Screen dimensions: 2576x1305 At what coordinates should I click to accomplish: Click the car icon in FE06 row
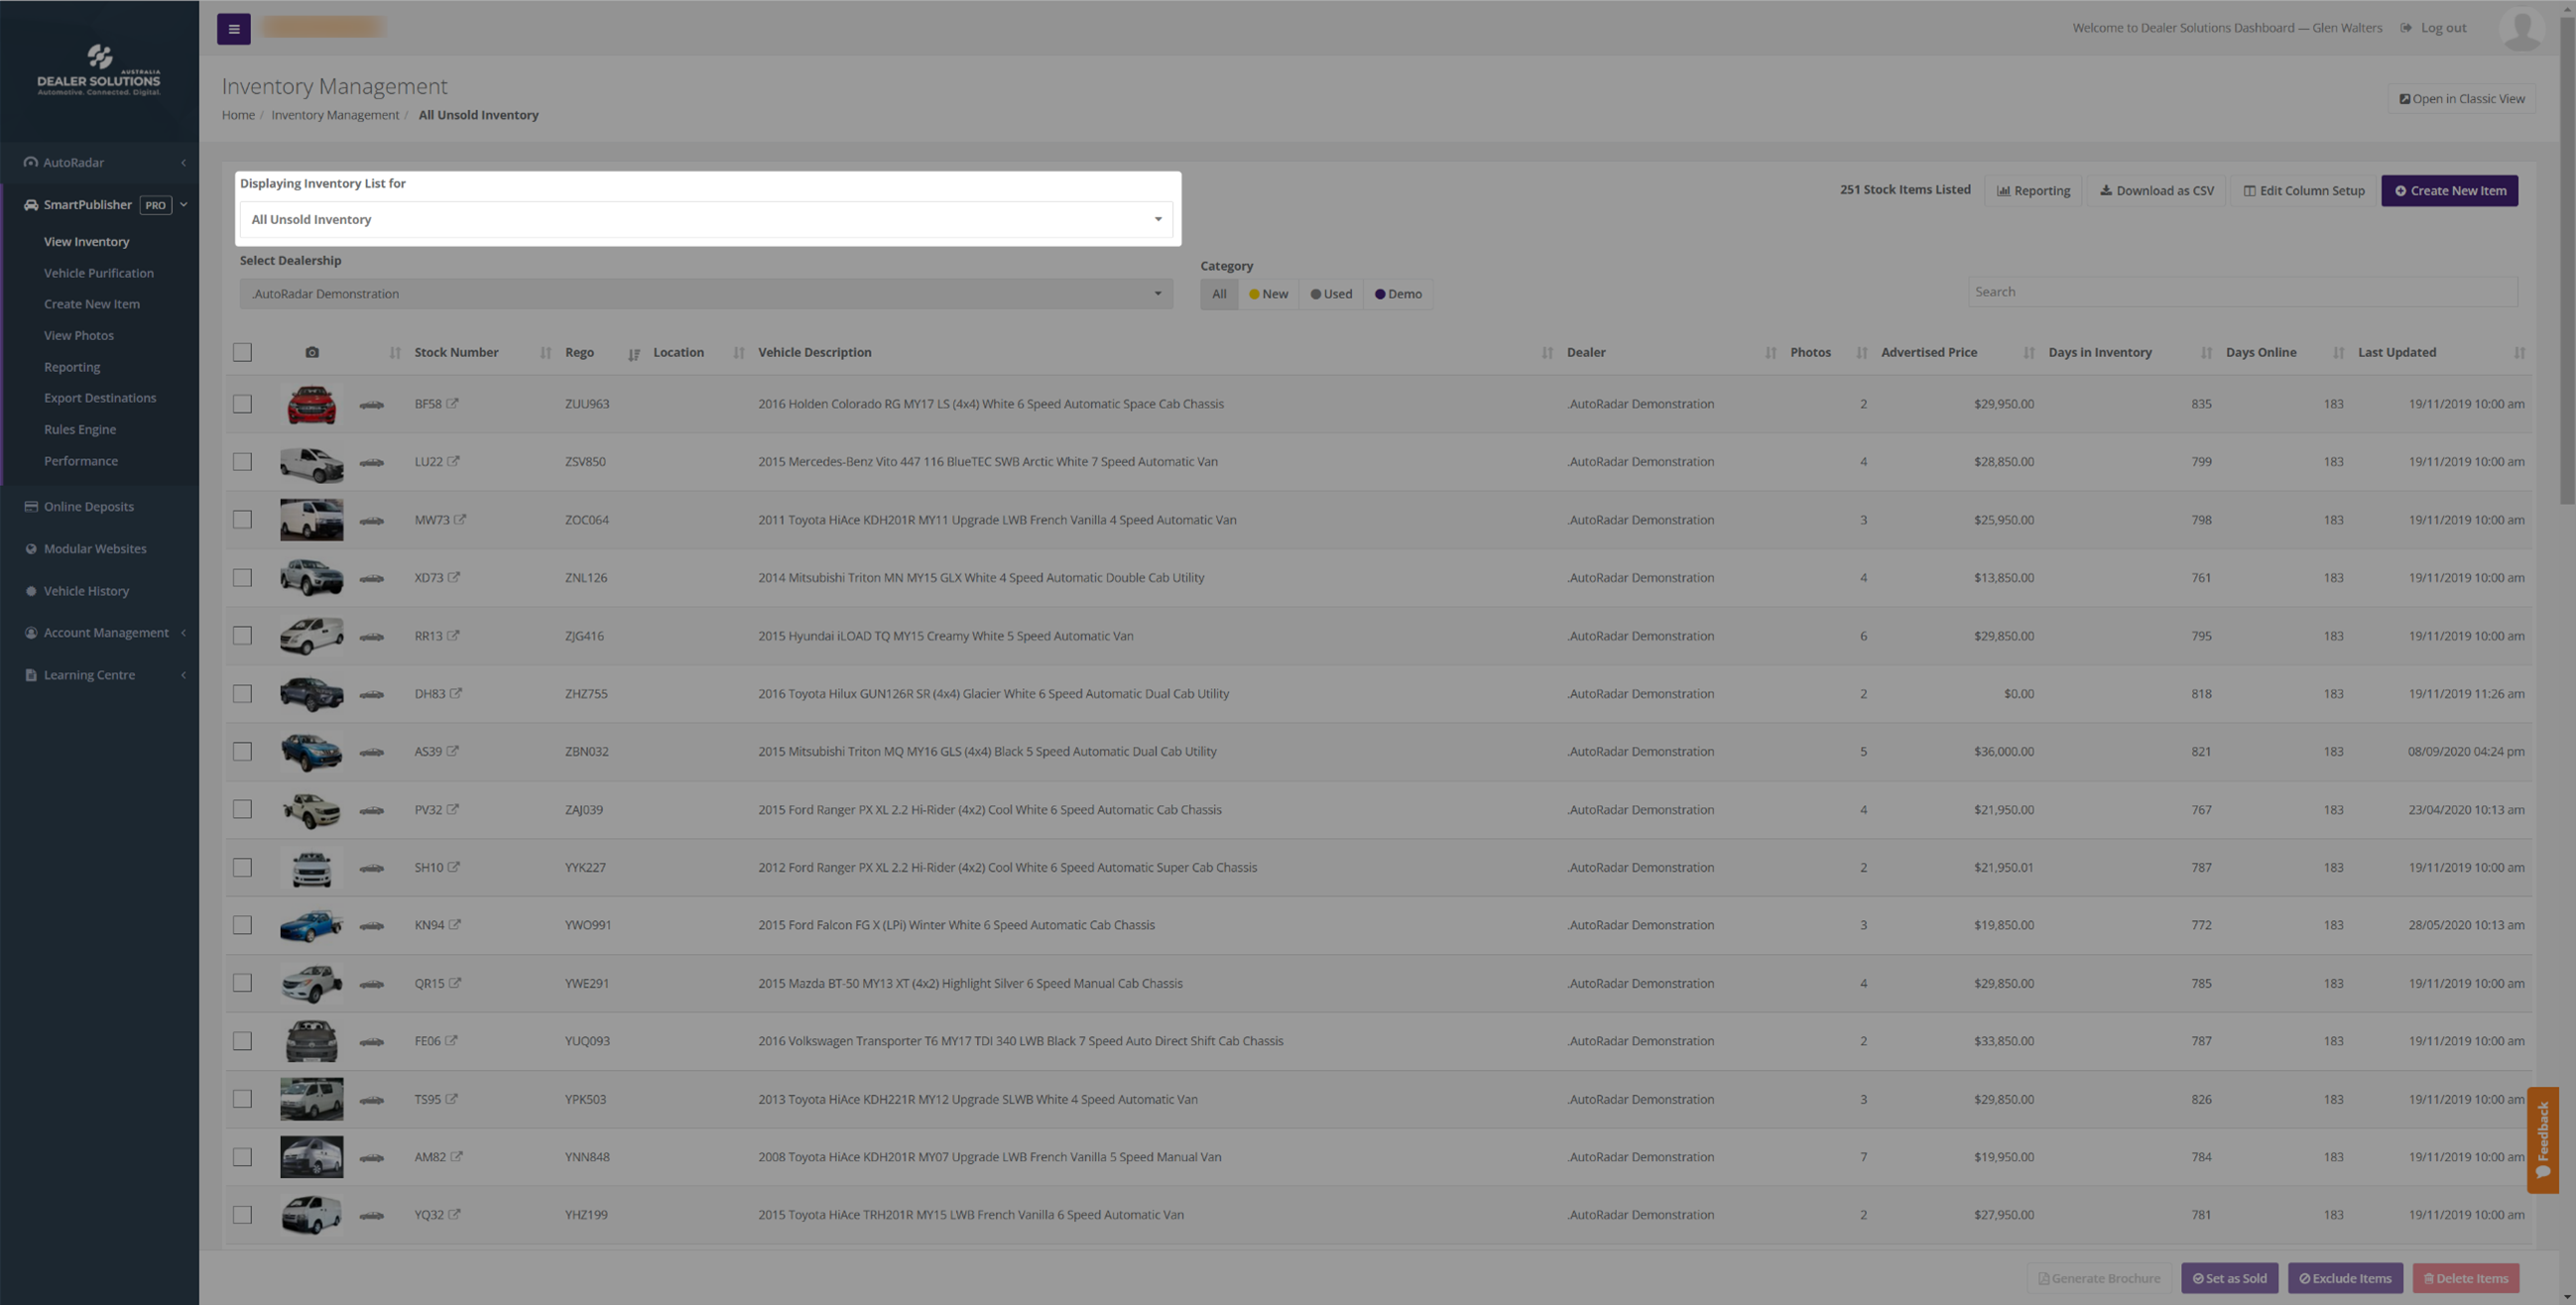pyautogui.click(x=372, y=1042)
